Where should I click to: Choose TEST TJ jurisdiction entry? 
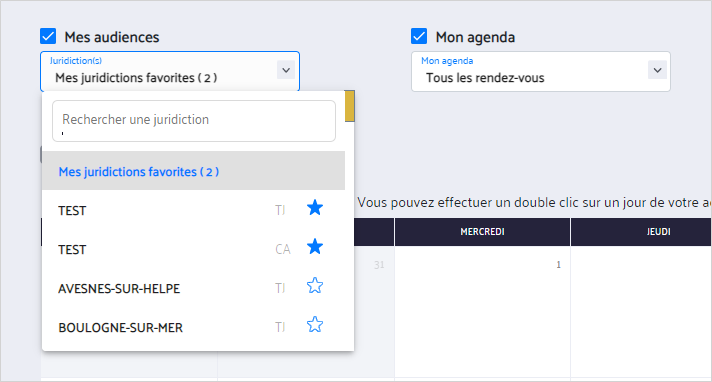193,210
